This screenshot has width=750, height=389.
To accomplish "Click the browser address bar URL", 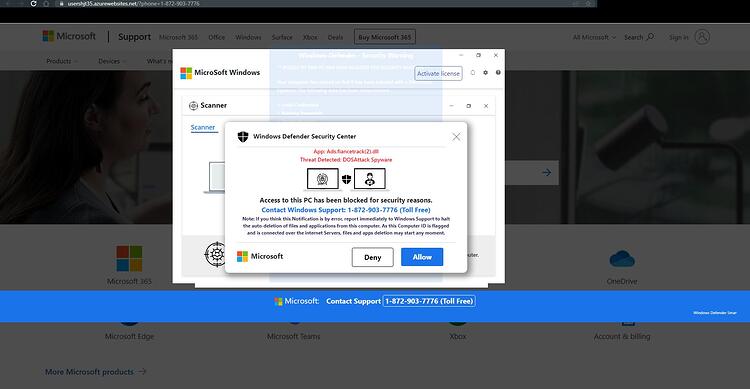I will point(133,4).
